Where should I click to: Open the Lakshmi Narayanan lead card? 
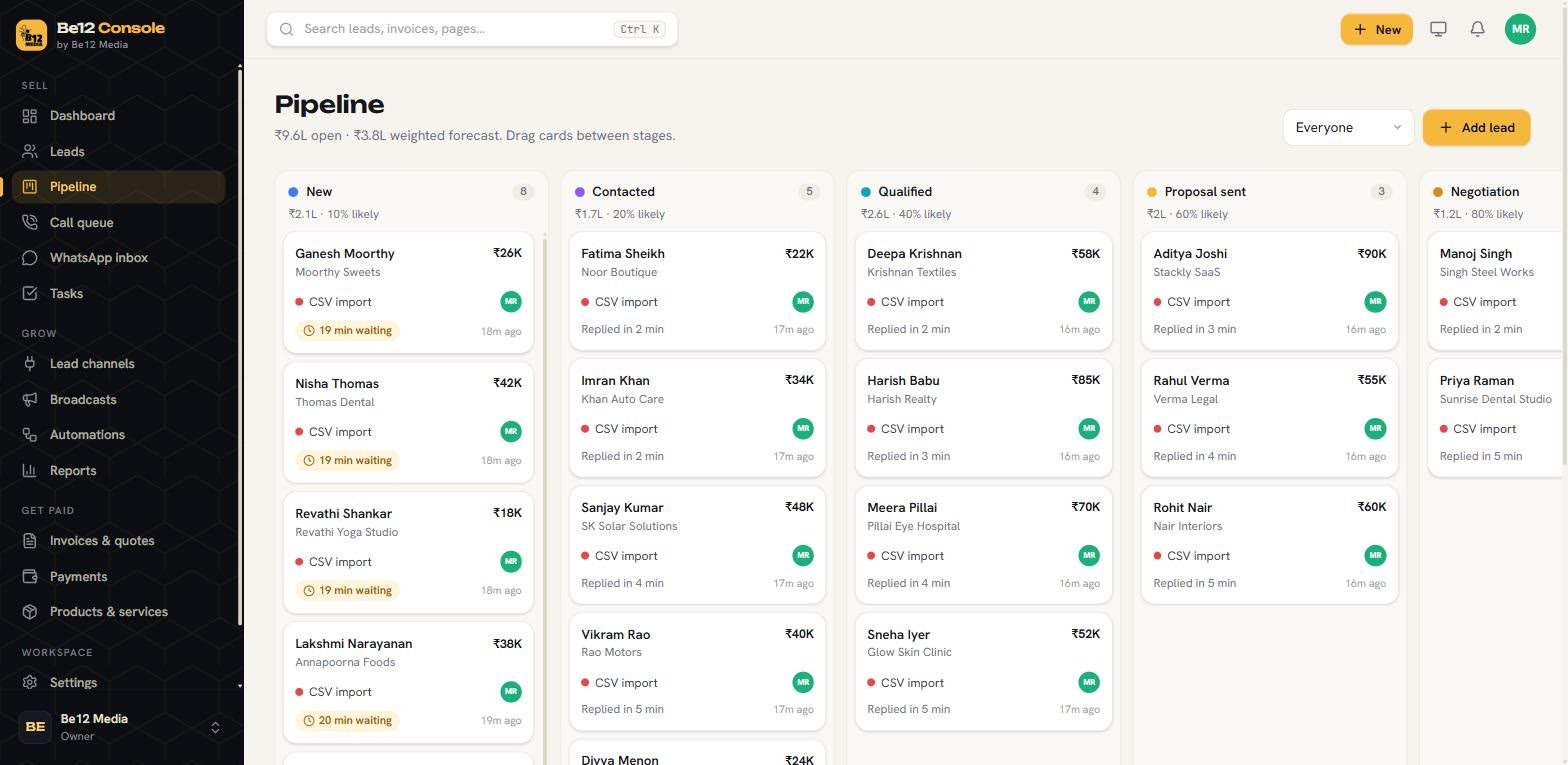(408, 683)
